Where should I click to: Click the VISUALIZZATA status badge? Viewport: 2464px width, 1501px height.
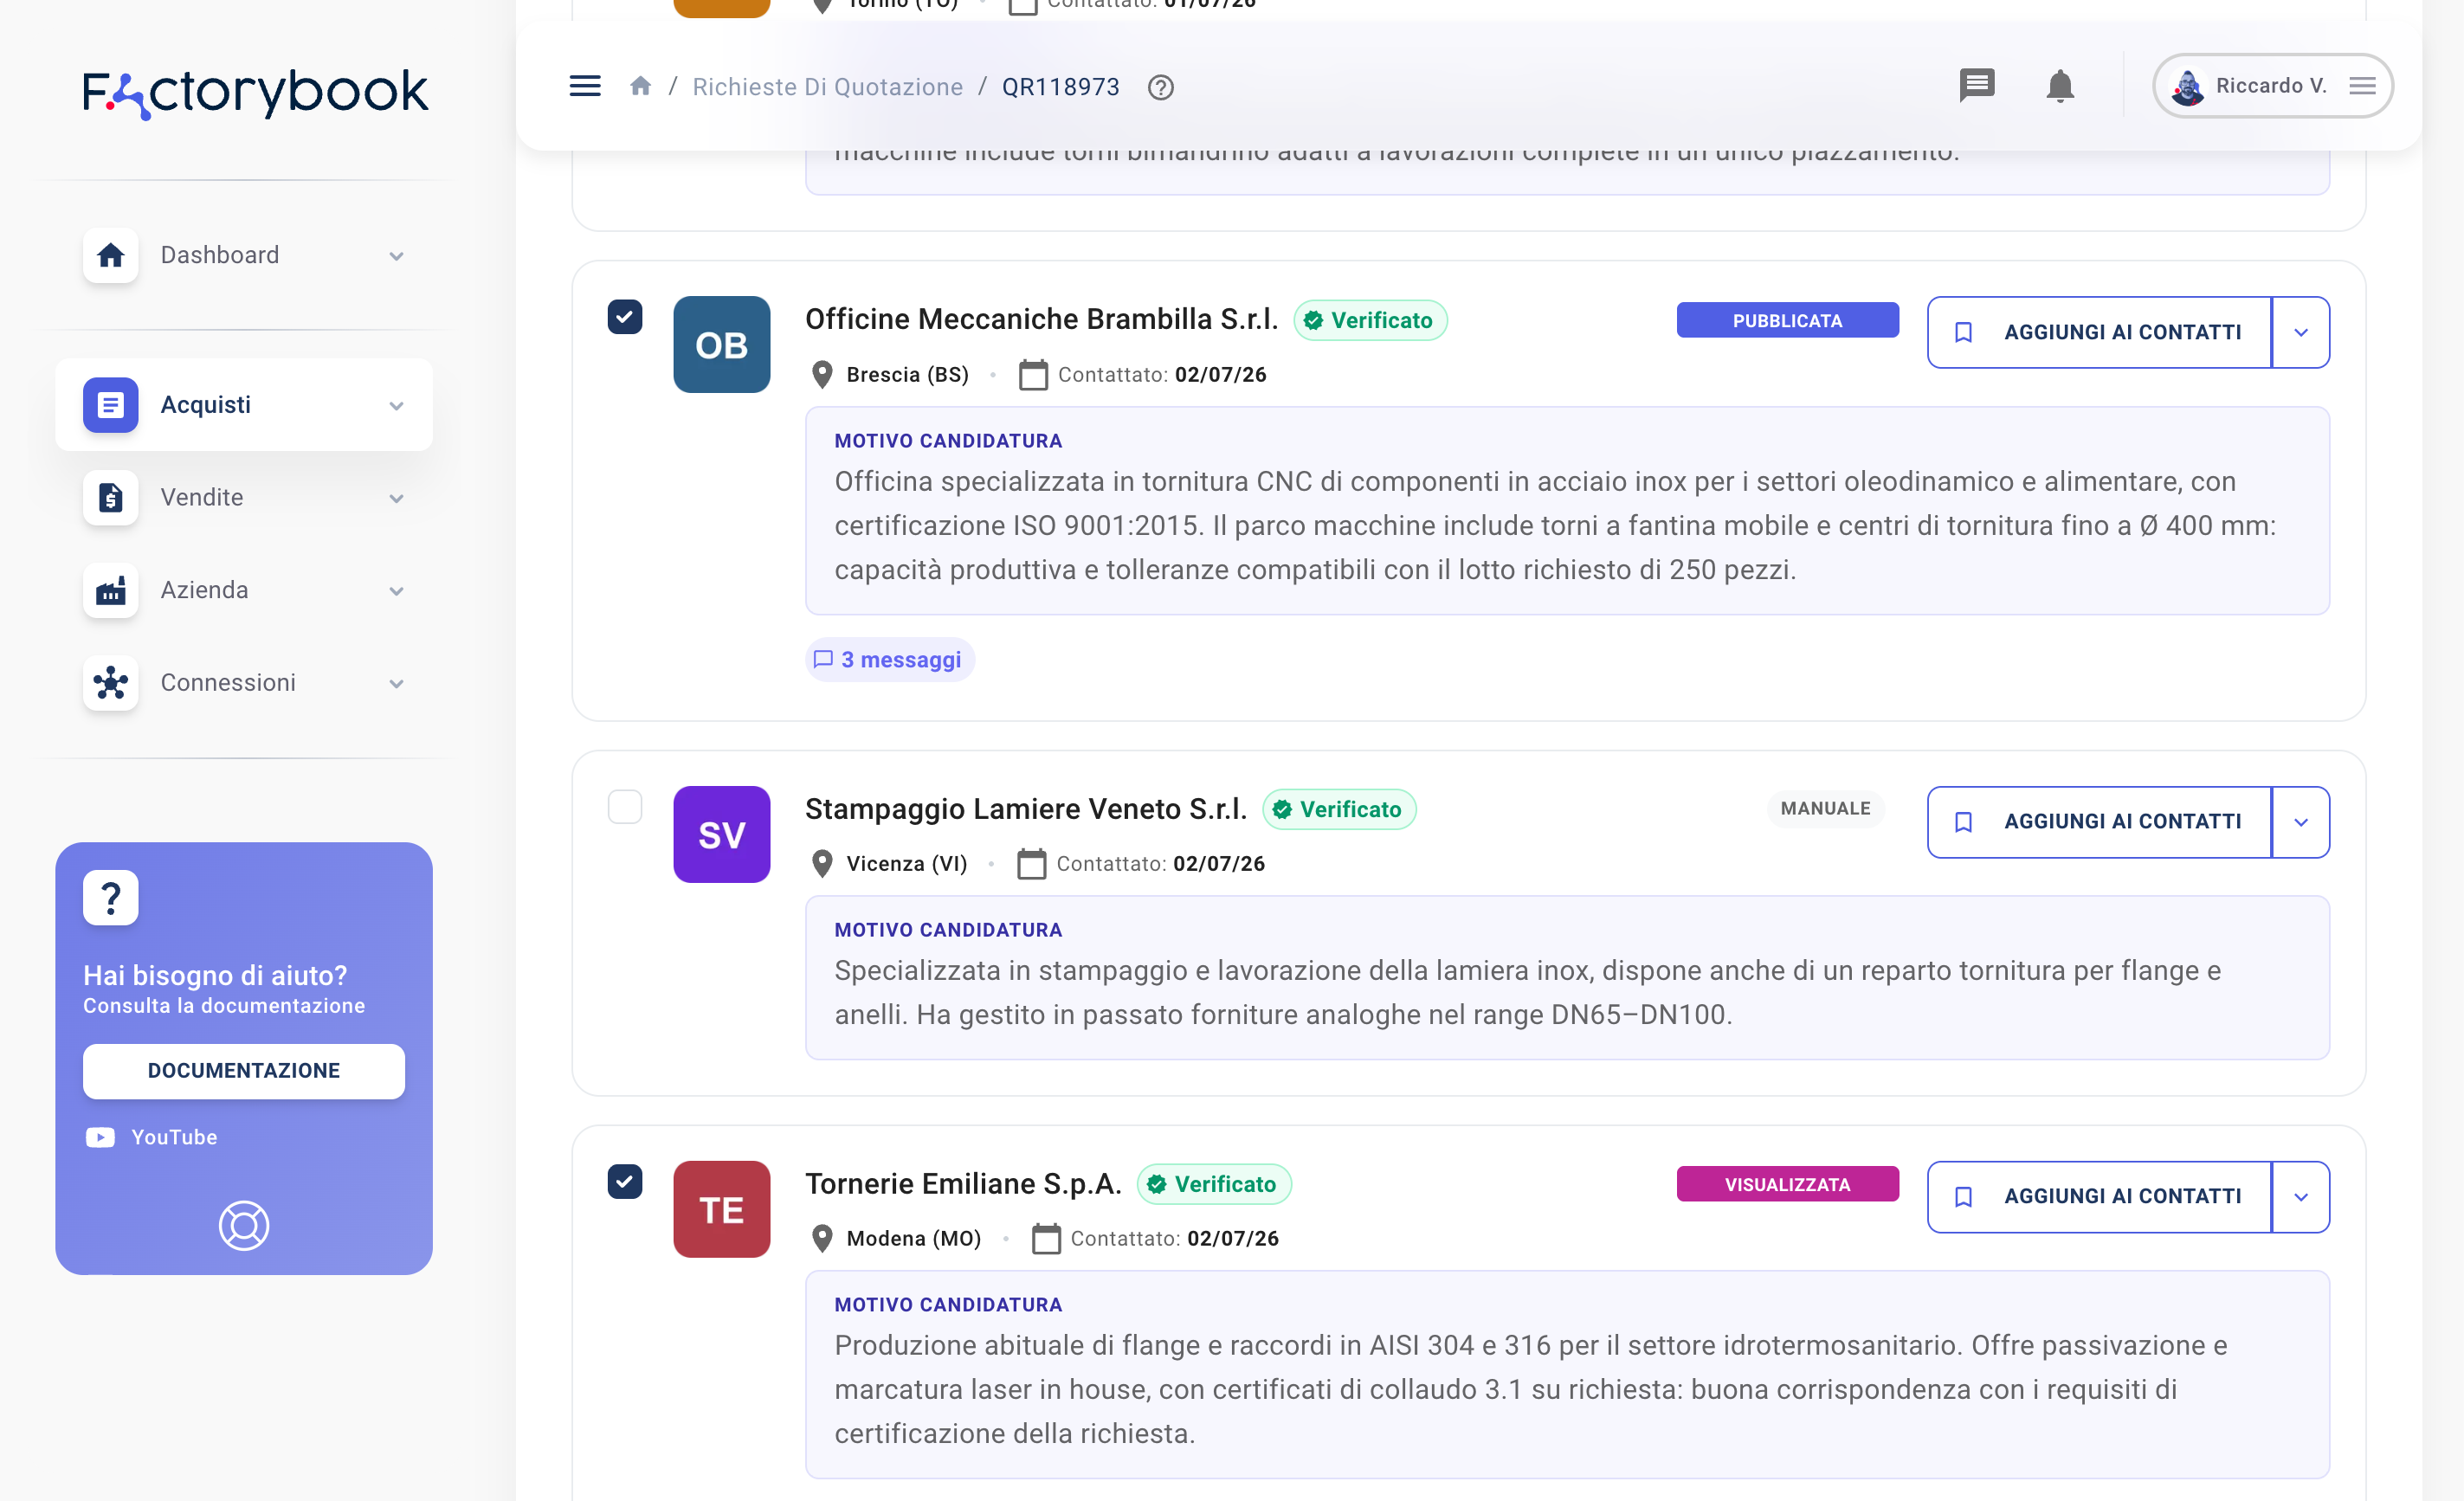coord(1787,1184)
